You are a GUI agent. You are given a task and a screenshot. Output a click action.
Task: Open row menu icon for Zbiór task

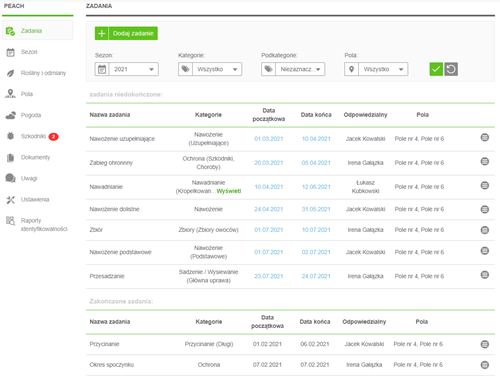click(485, 230)
